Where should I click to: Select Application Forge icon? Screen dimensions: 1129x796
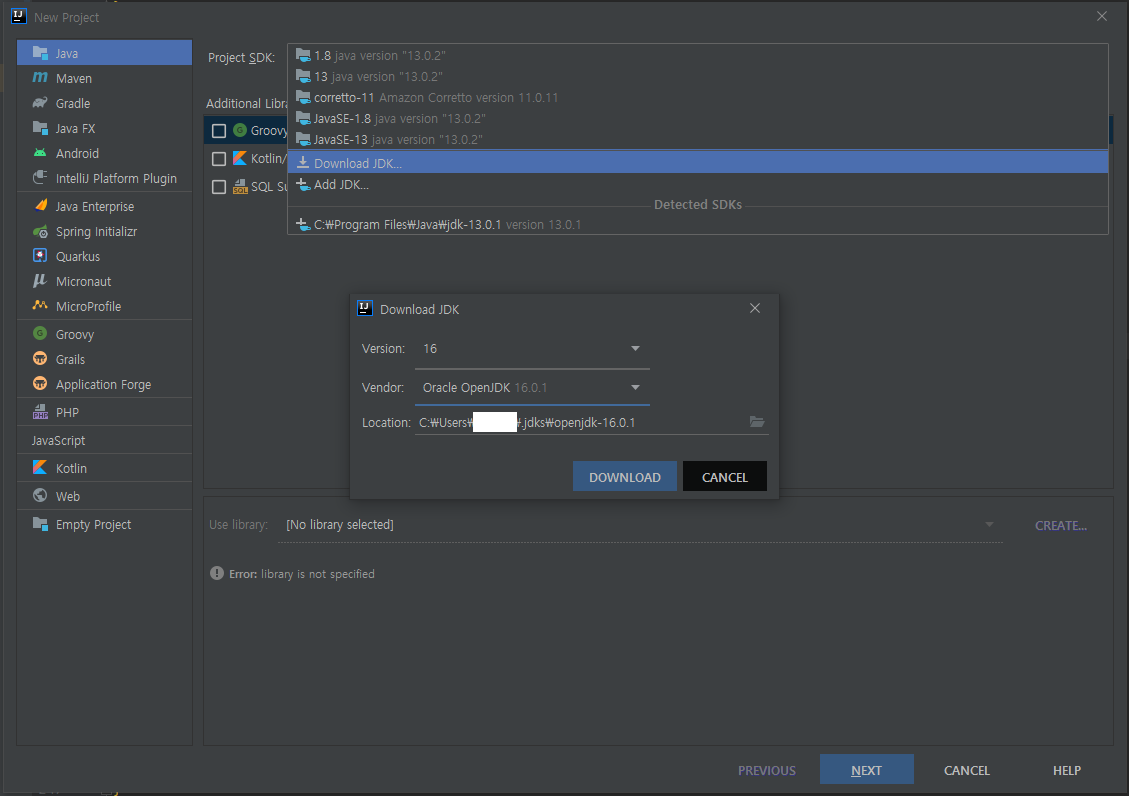click(x=40, y=384)
